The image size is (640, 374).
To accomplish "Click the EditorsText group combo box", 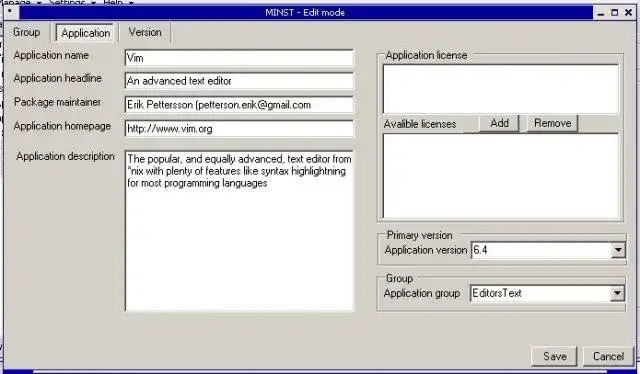I will click(x=547, y=293).
